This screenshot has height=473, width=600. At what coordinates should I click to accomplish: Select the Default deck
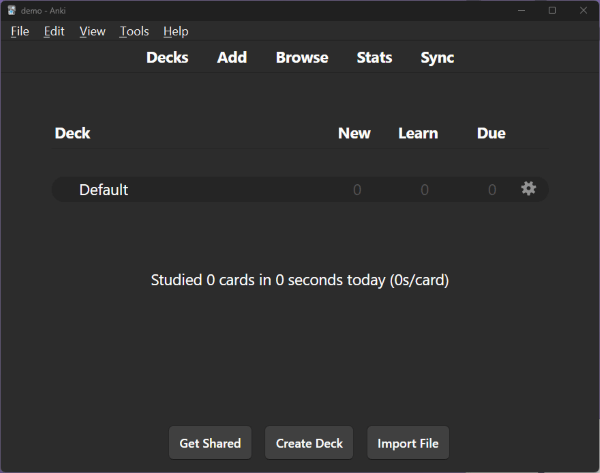click(103, 190)
